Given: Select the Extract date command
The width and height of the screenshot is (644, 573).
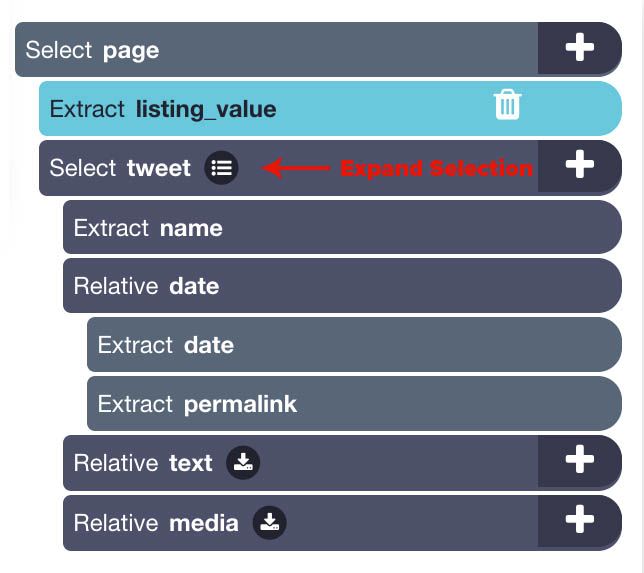Looking at the screenshot, I should click(354, 345).
